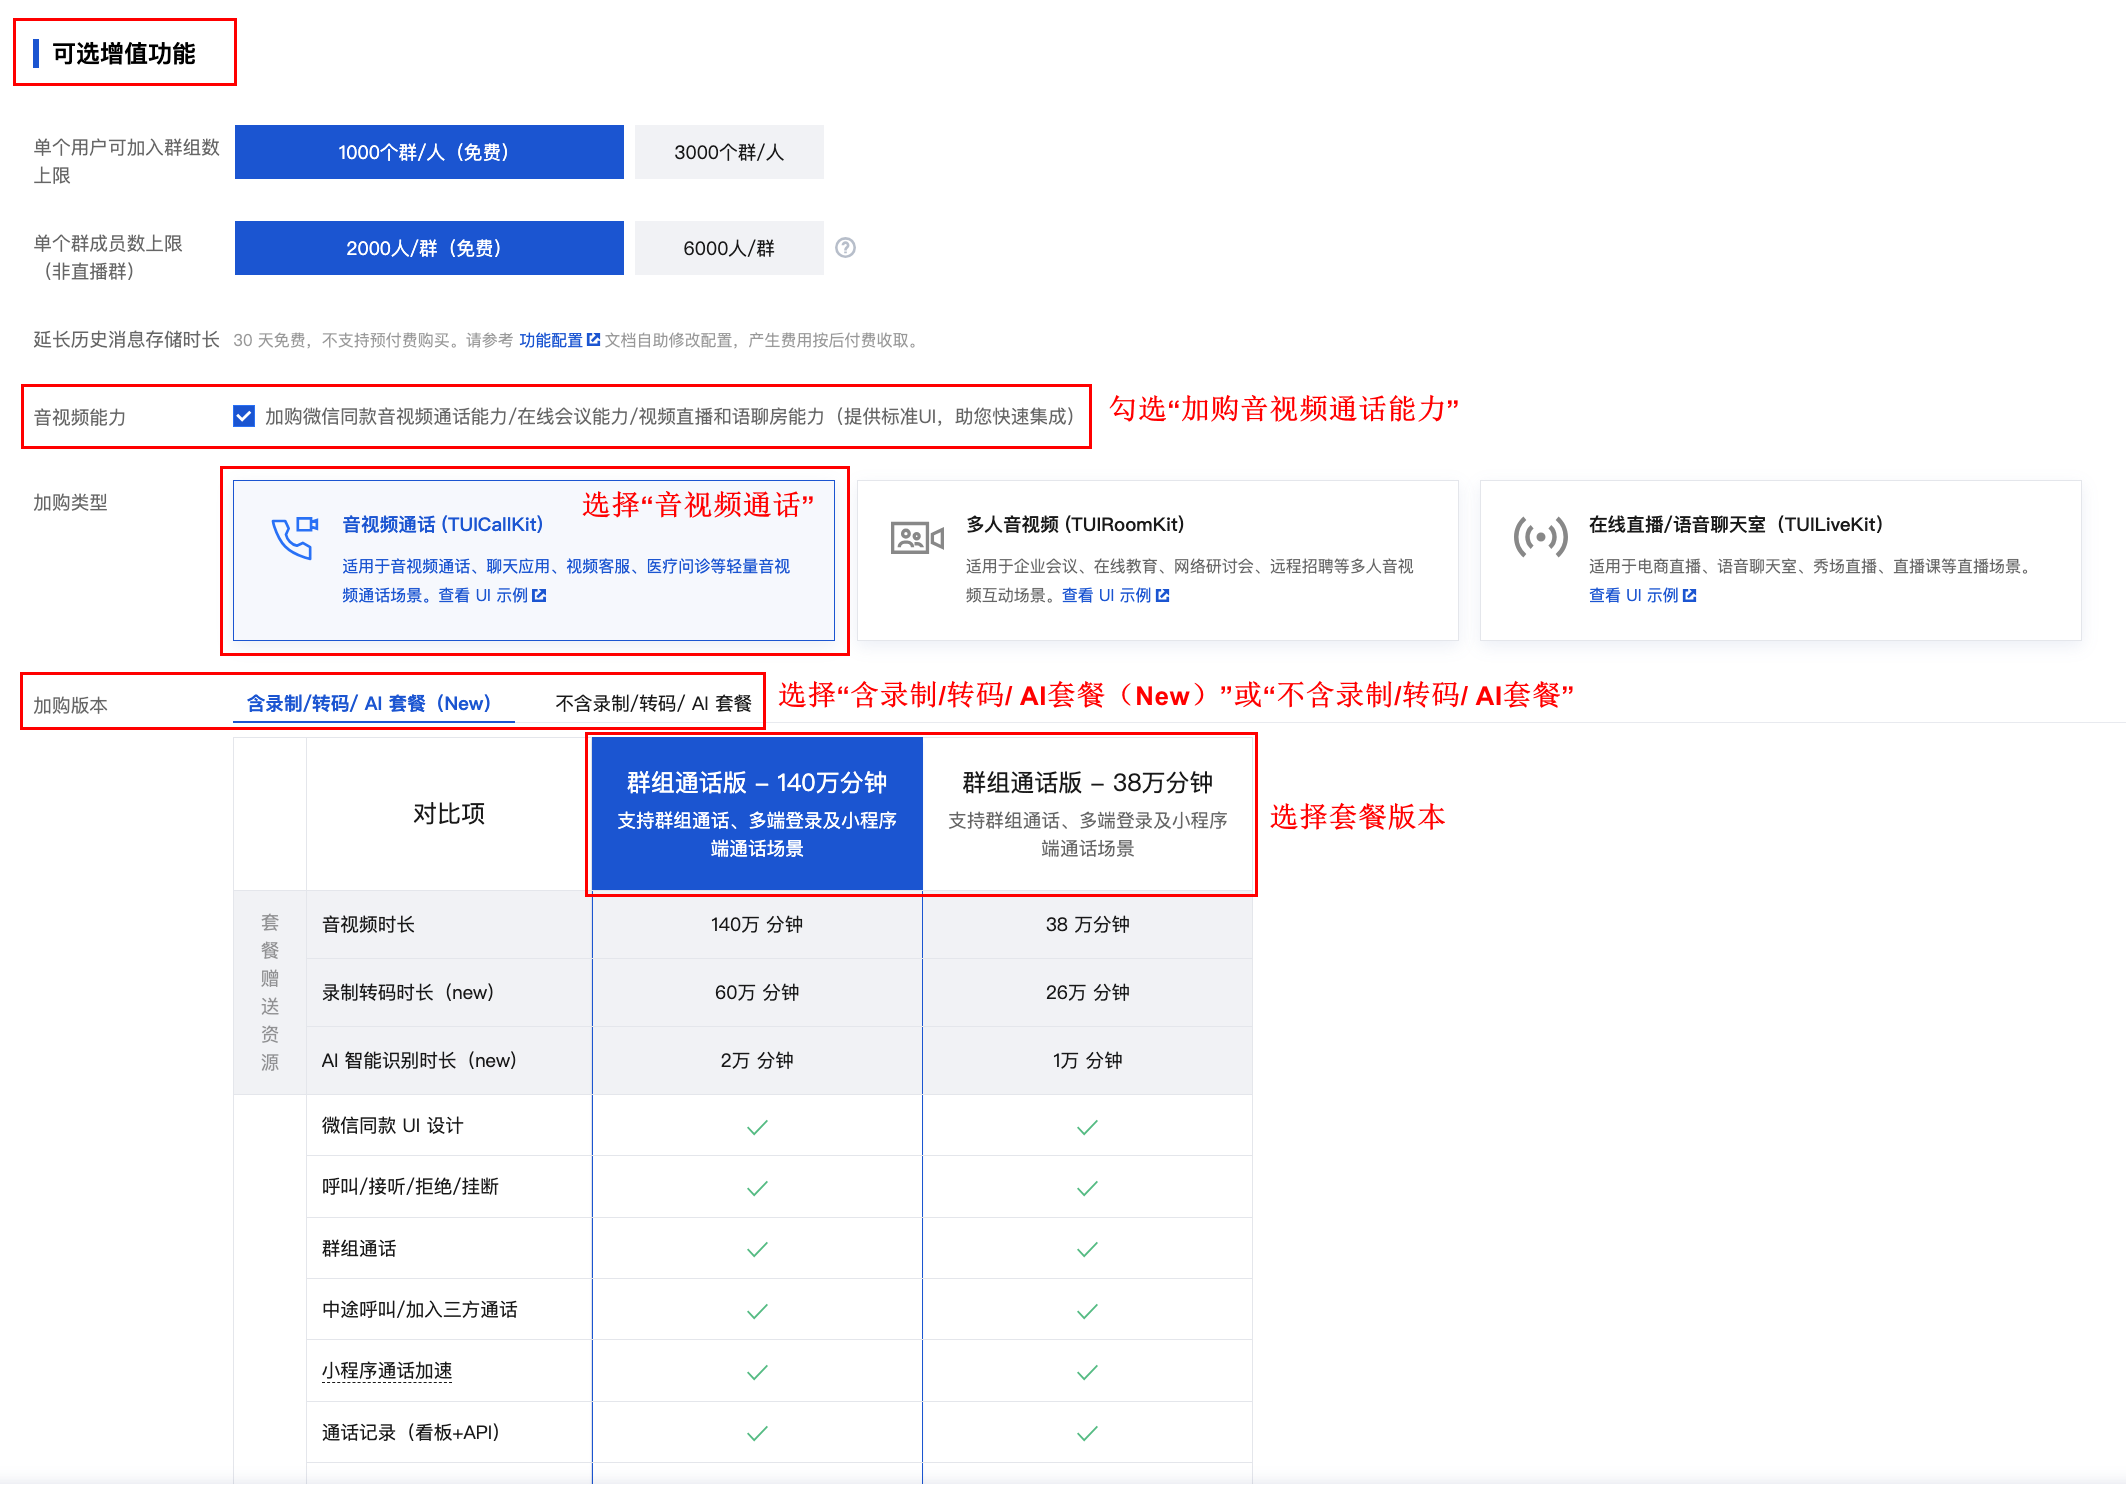
Task: Select 1000个群/人（免费）option
Action: pyautogui.click(x=429, y=152)
